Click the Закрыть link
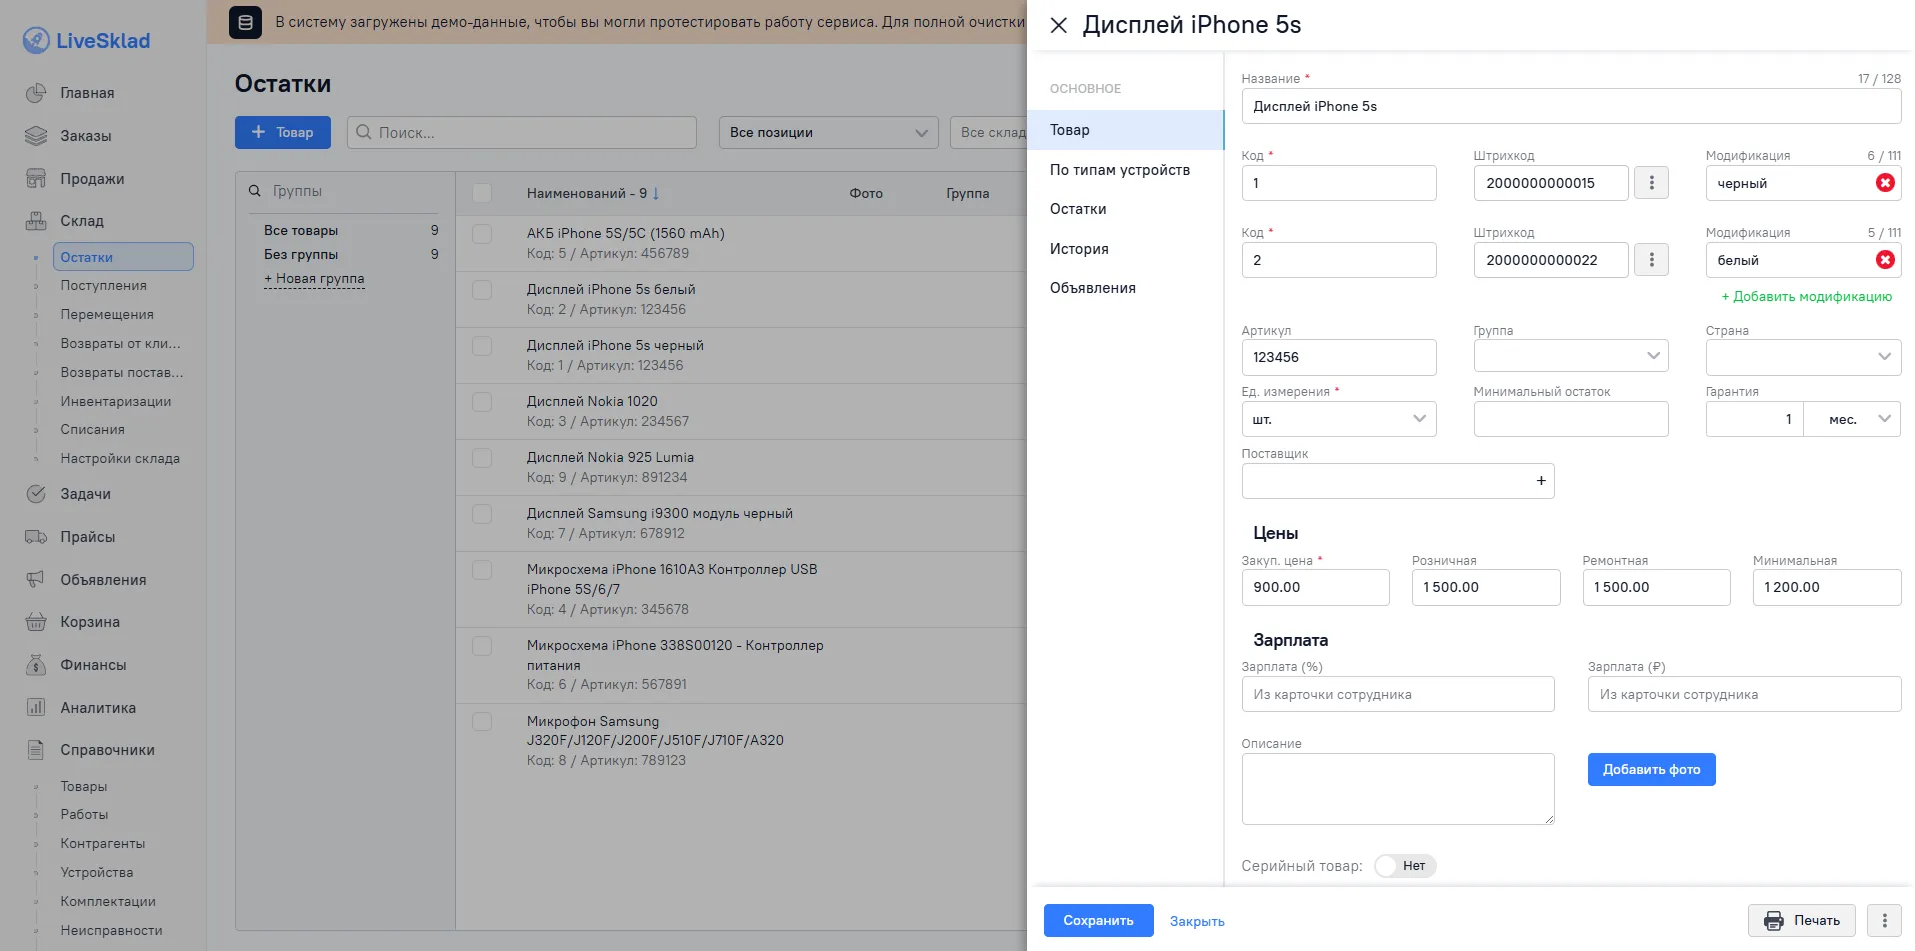Image resolution: width=1915 pixels, height=951 pixels. click(1197, 921)
